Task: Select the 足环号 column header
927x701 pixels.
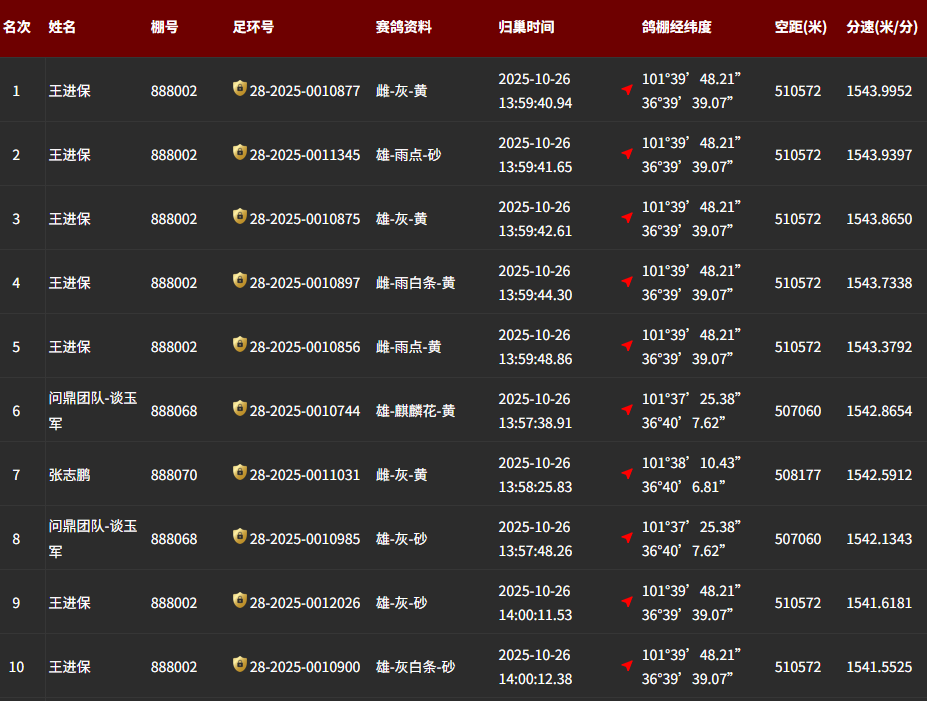Action: point(253,27)
